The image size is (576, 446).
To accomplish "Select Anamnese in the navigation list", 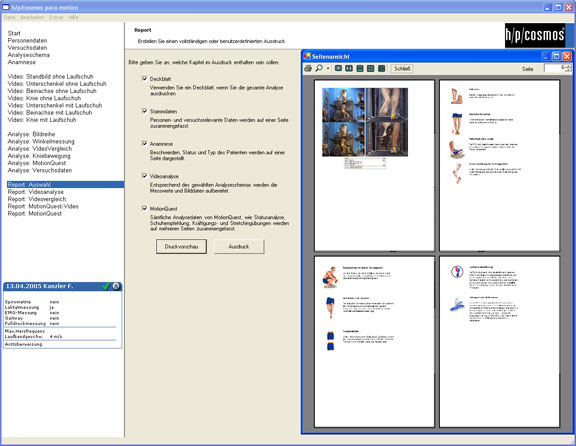I will coord(22,62).
